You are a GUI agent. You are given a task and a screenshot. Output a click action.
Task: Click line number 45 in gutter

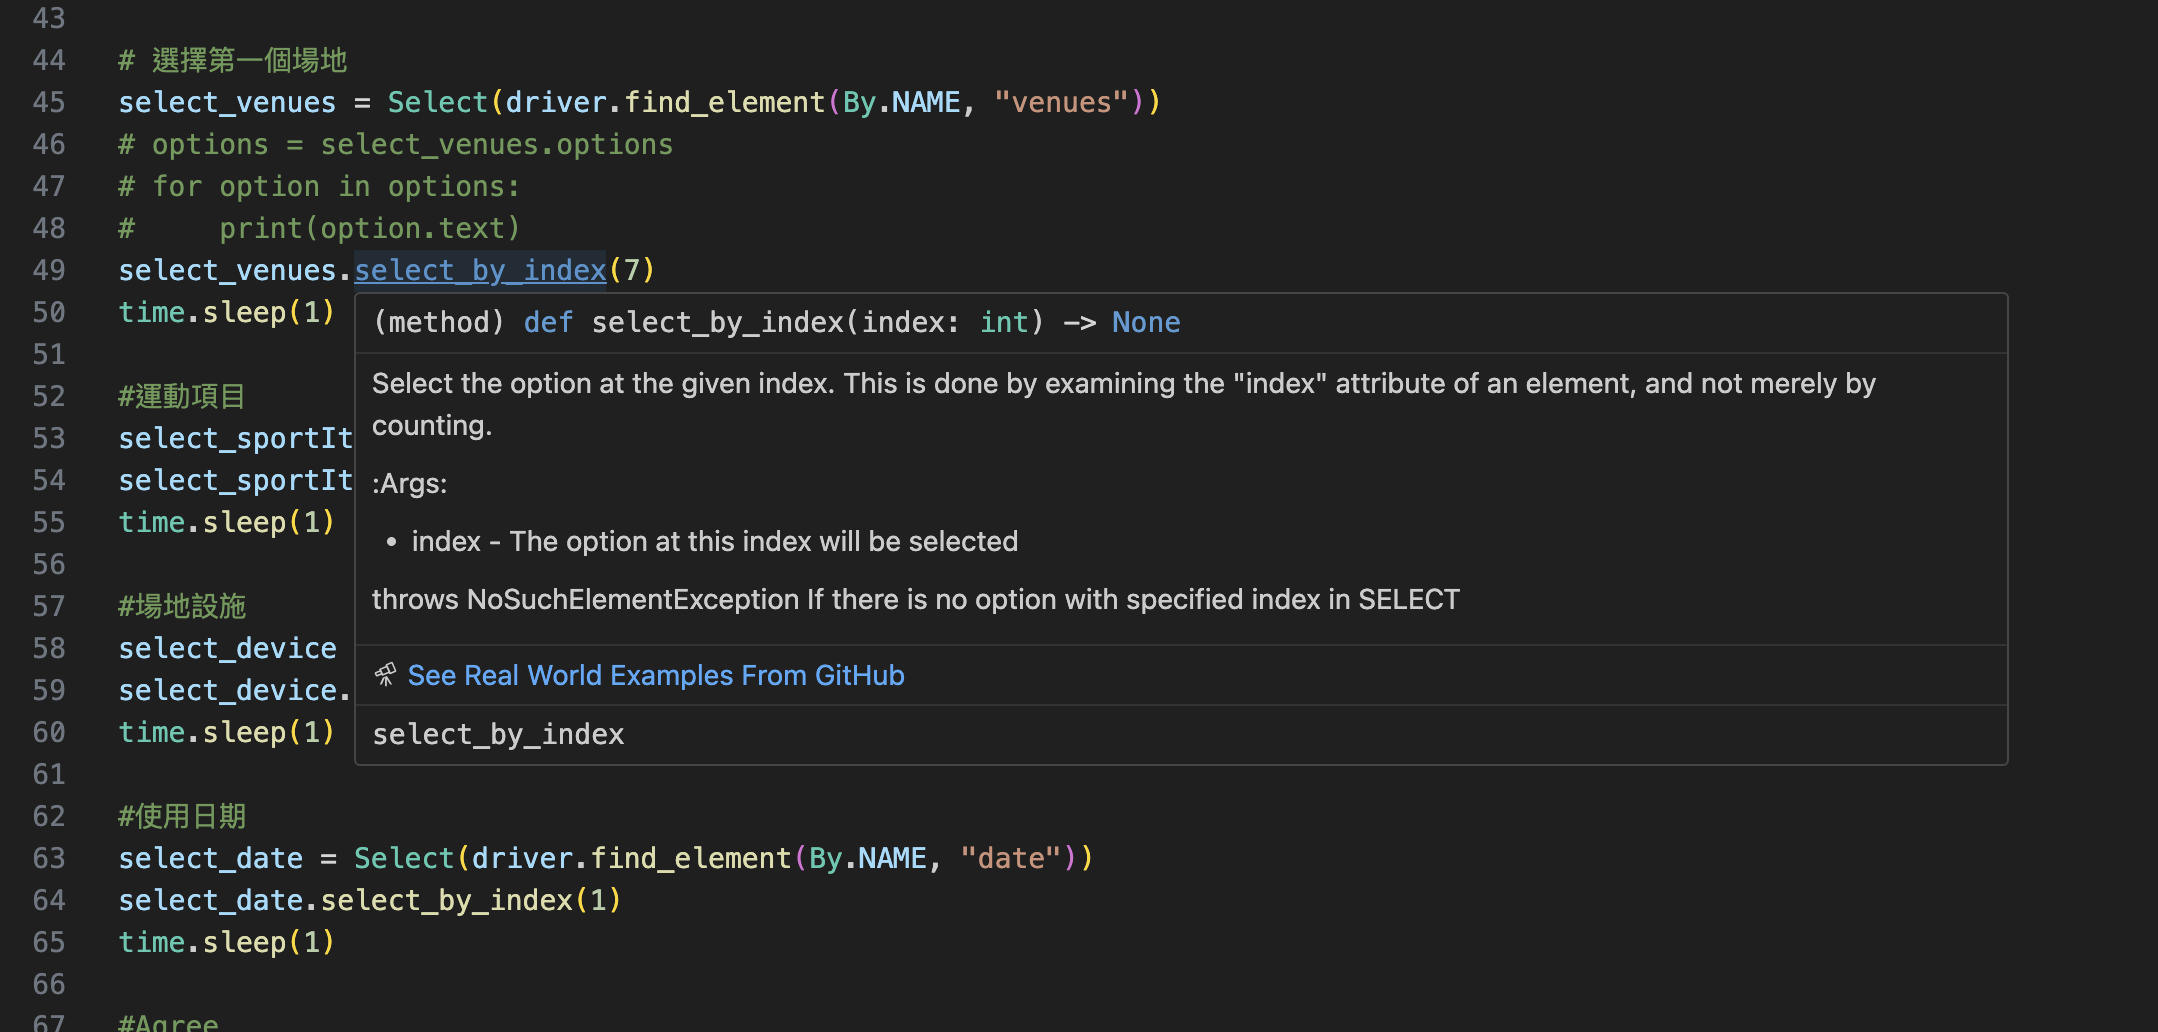[x=49, y=102]
